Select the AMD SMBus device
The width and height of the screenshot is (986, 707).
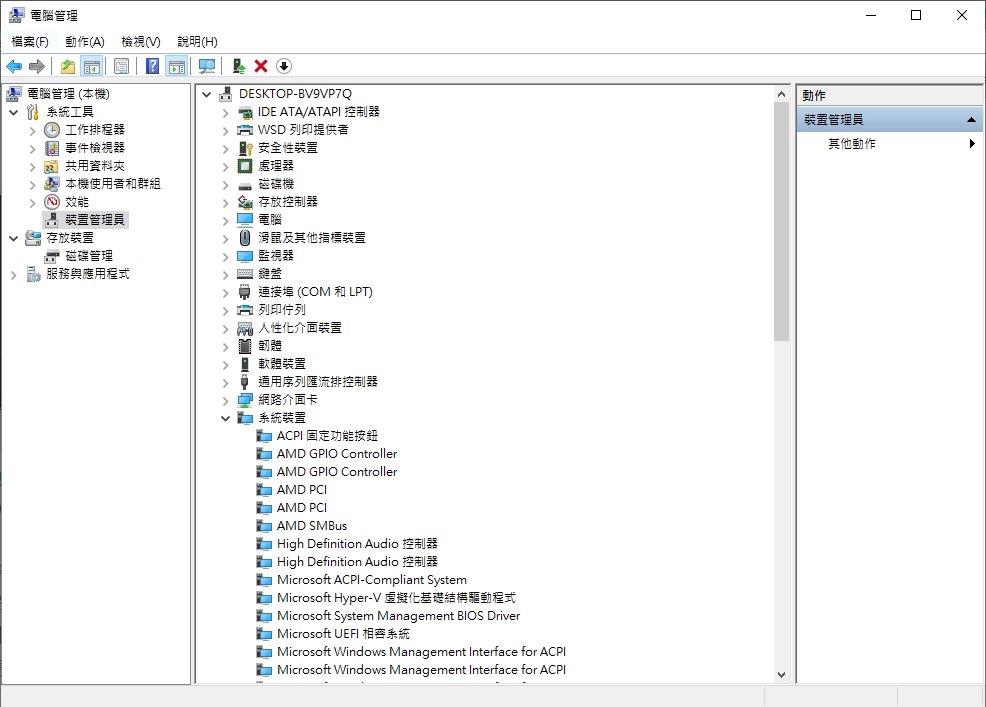click(x=312, y=526)
